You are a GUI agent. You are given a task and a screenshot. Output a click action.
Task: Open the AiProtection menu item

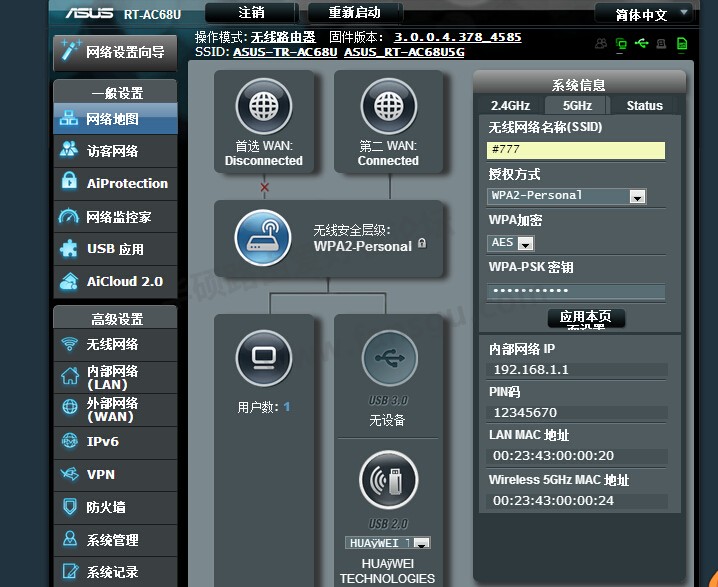coord(115,184)
